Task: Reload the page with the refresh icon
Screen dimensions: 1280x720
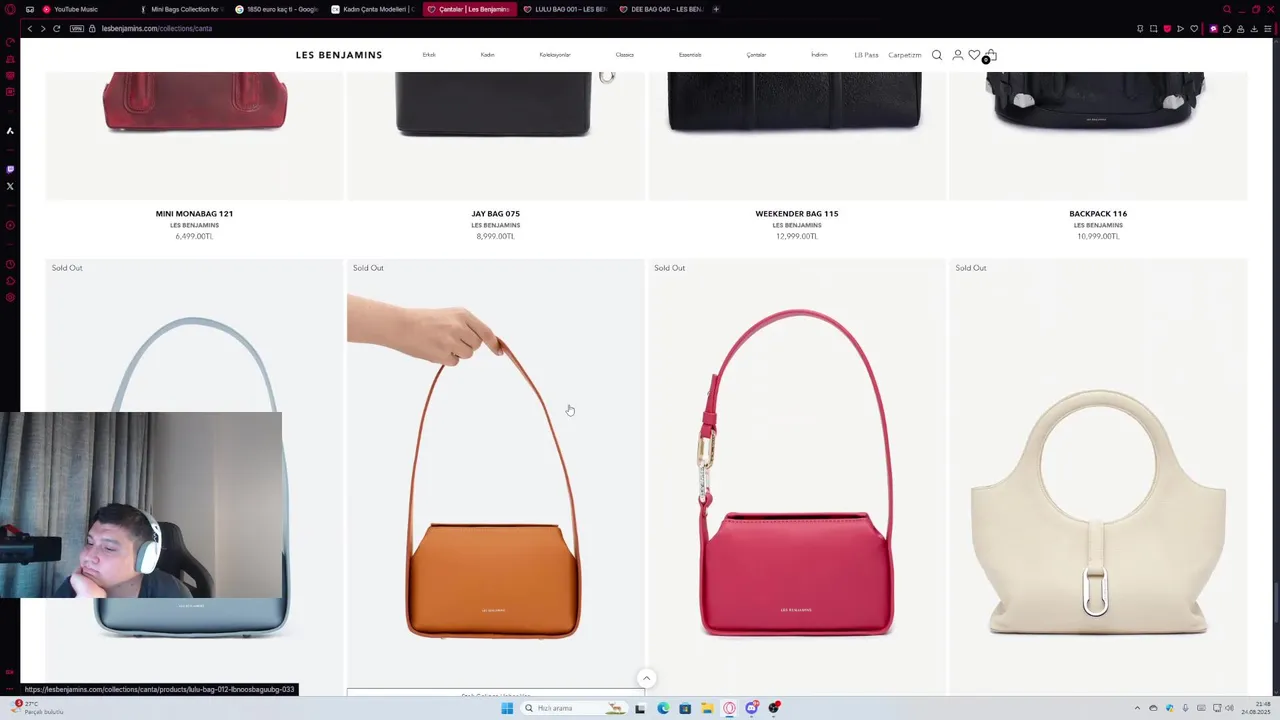Action: [57, 28]
